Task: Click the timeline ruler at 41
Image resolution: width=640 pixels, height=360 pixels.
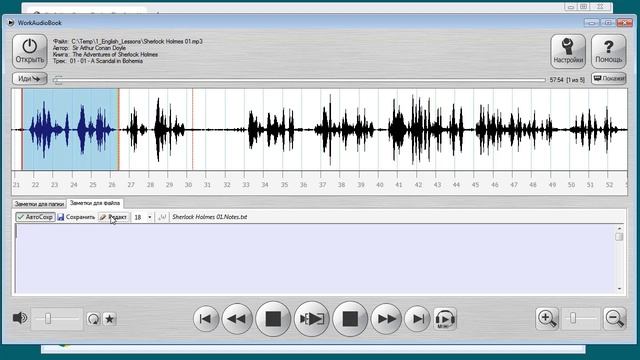Action: pos(399,185)
